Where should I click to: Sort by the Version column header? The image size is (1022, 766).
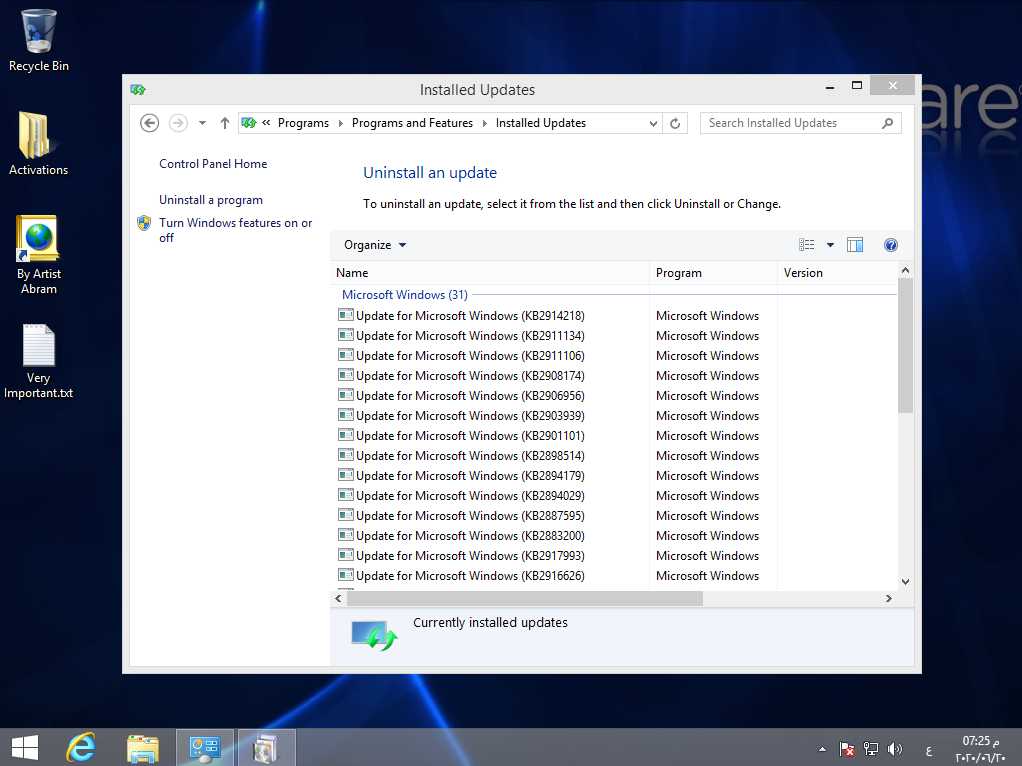point(838,273)
